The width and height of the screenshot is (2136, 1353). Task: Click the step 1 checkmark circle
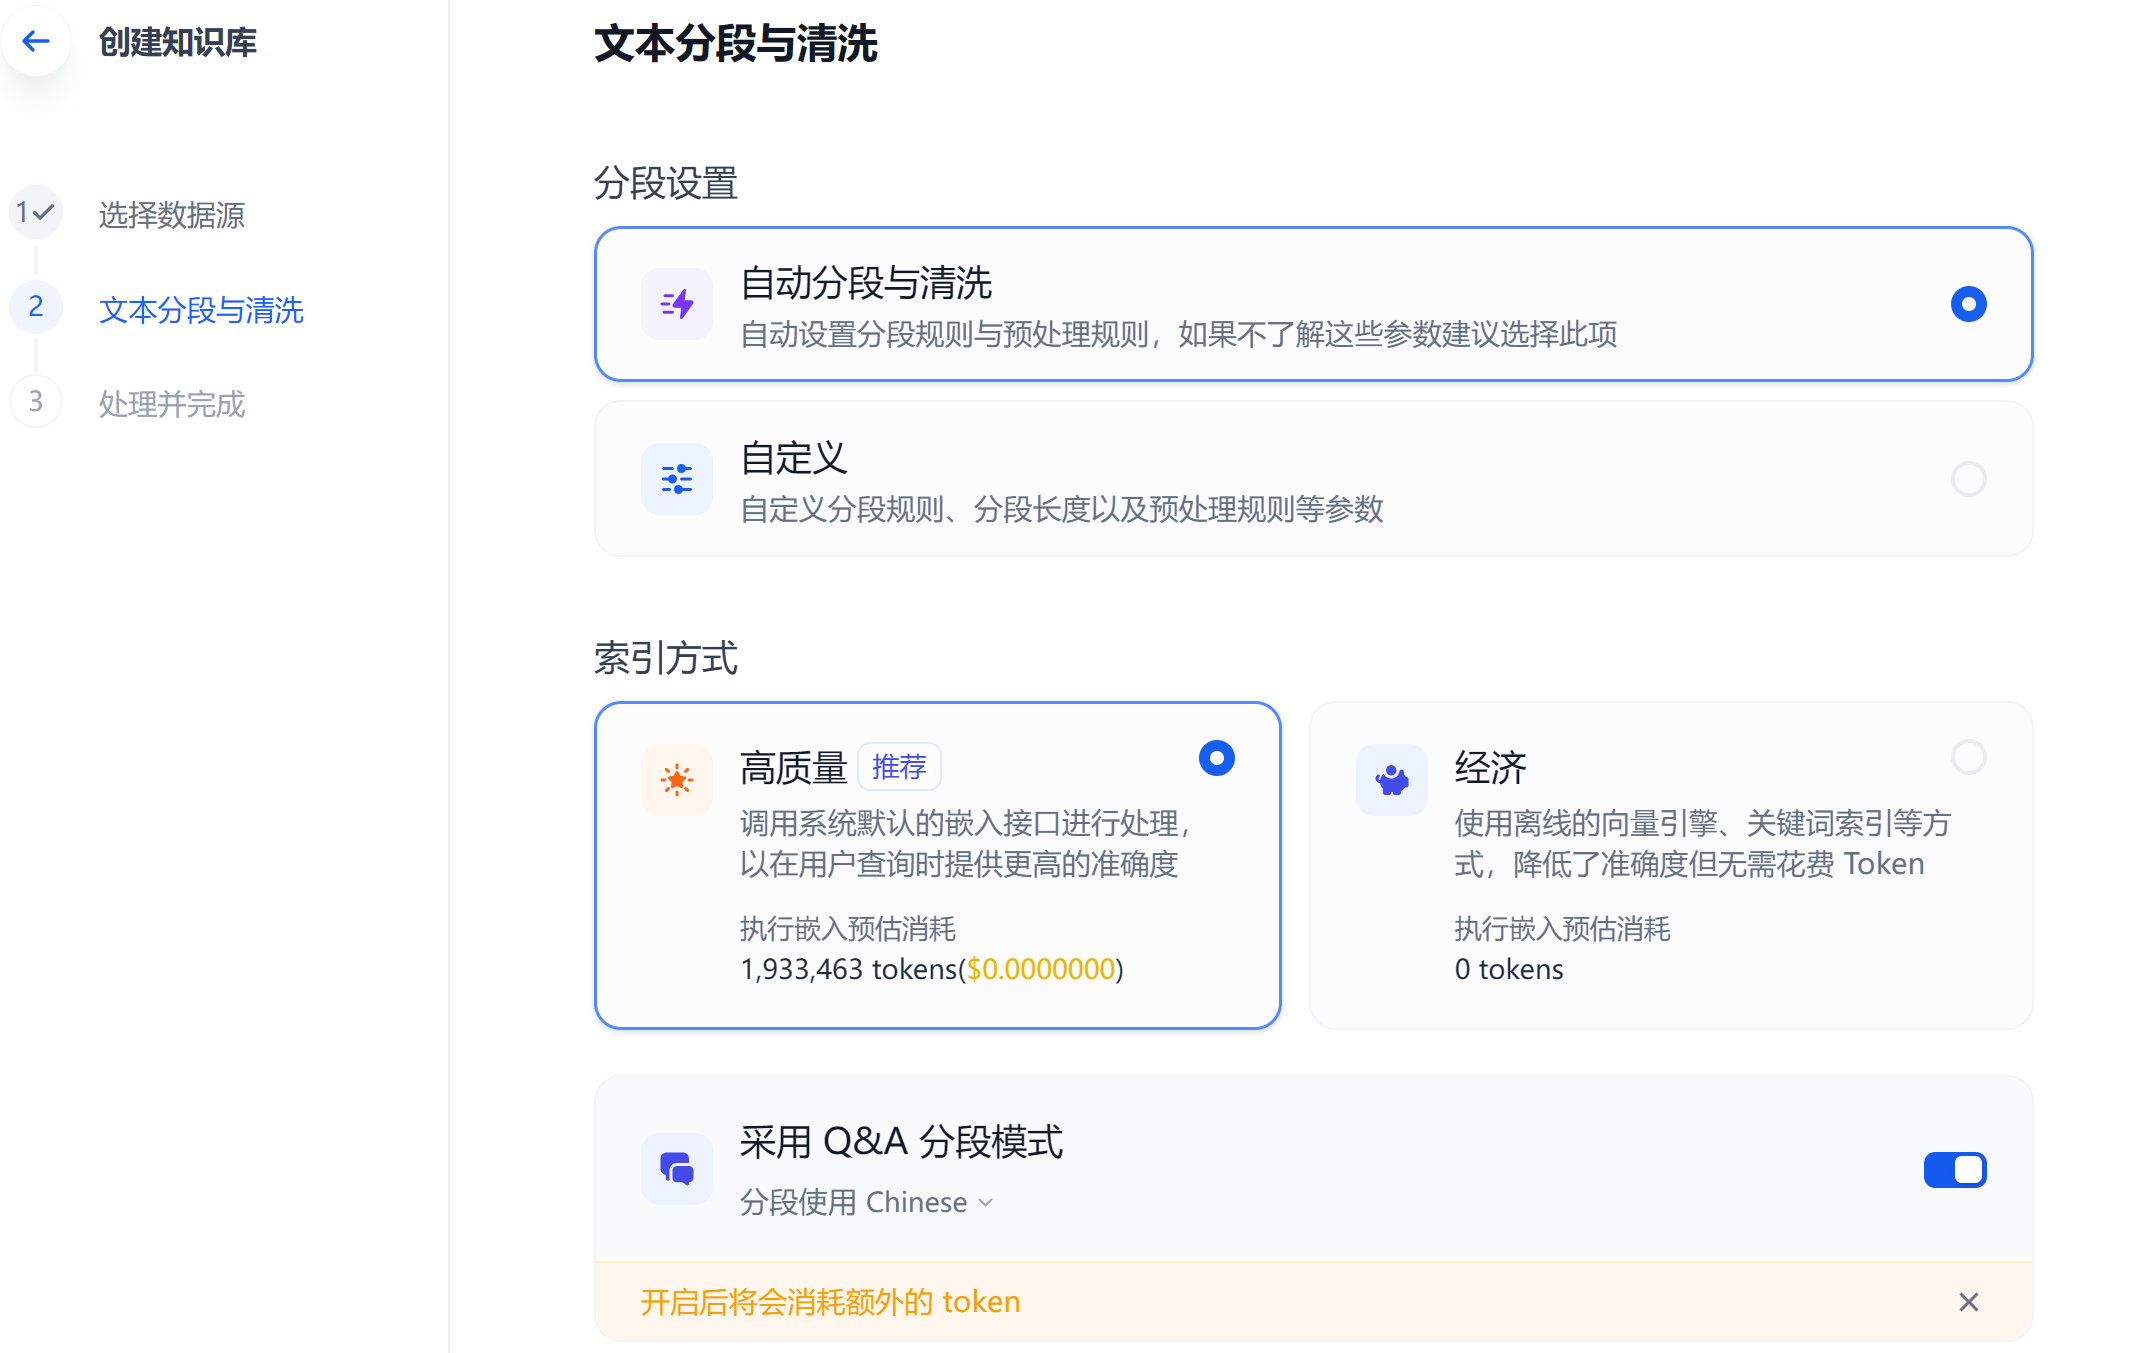point(36,213)
